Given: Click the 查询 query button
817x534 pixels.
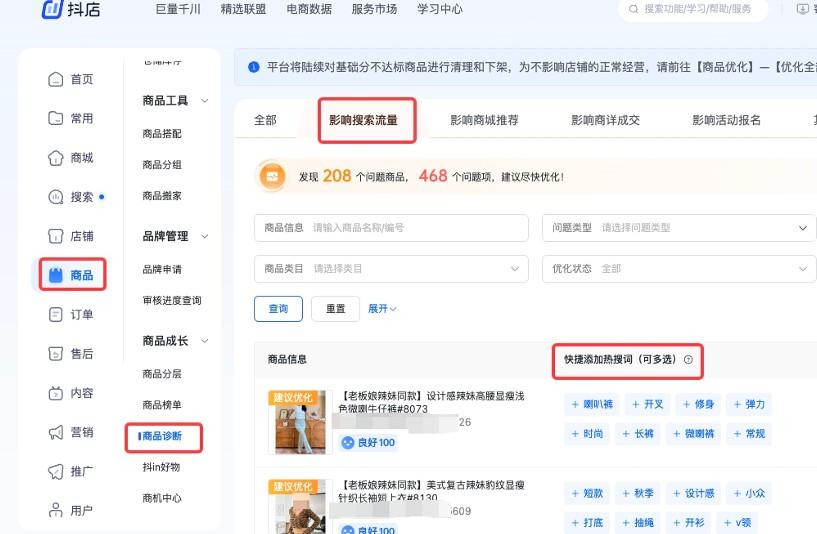Looking at the screenshot, I should pos(278,309).
